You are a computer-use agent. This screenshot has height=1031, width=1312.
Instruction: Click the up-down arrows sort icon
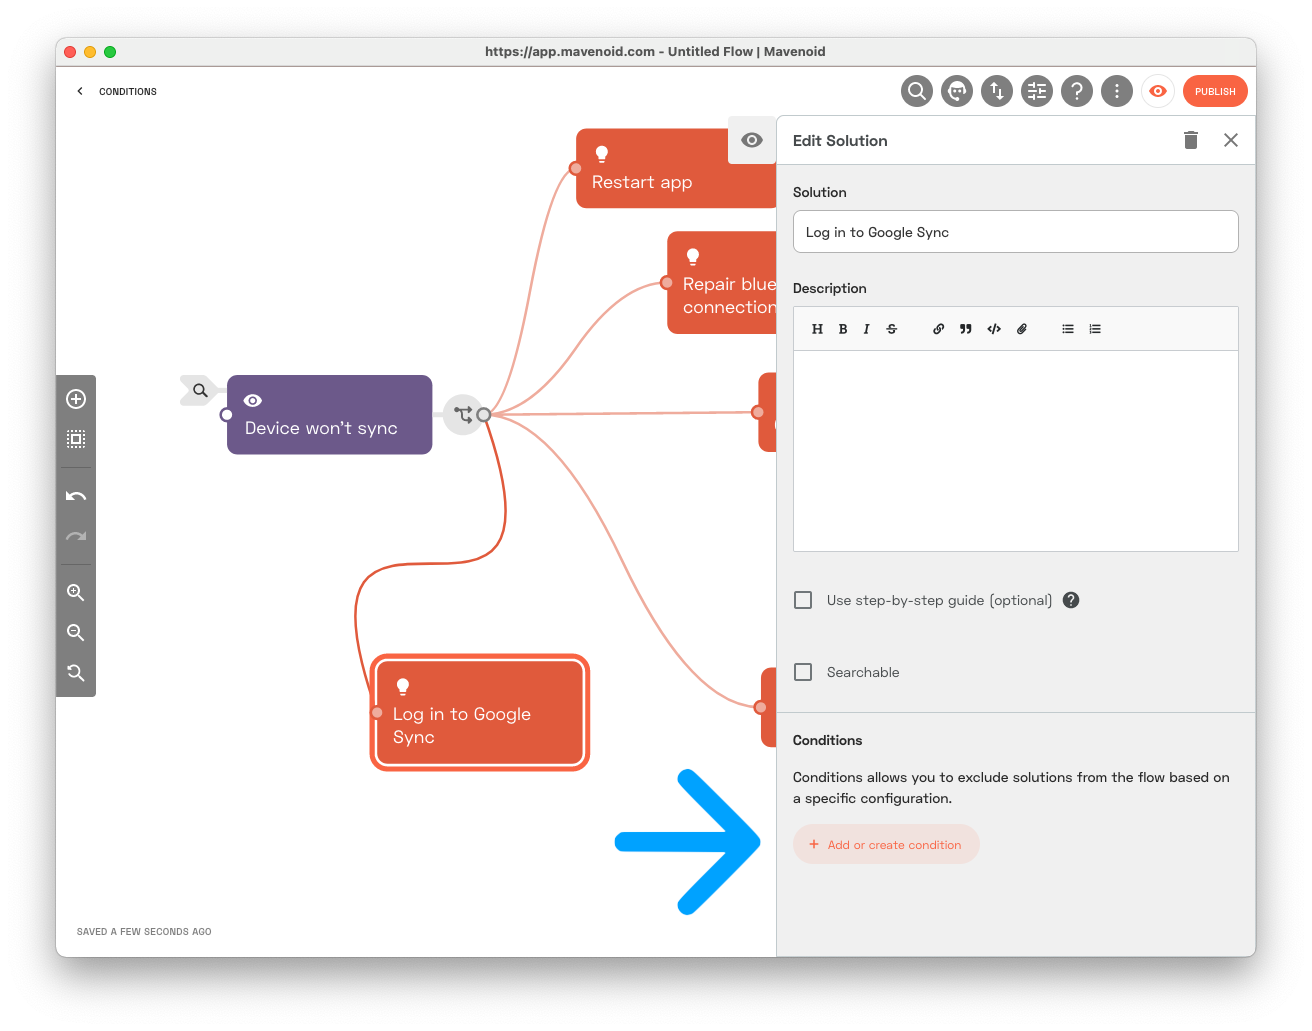coord(997,91)
